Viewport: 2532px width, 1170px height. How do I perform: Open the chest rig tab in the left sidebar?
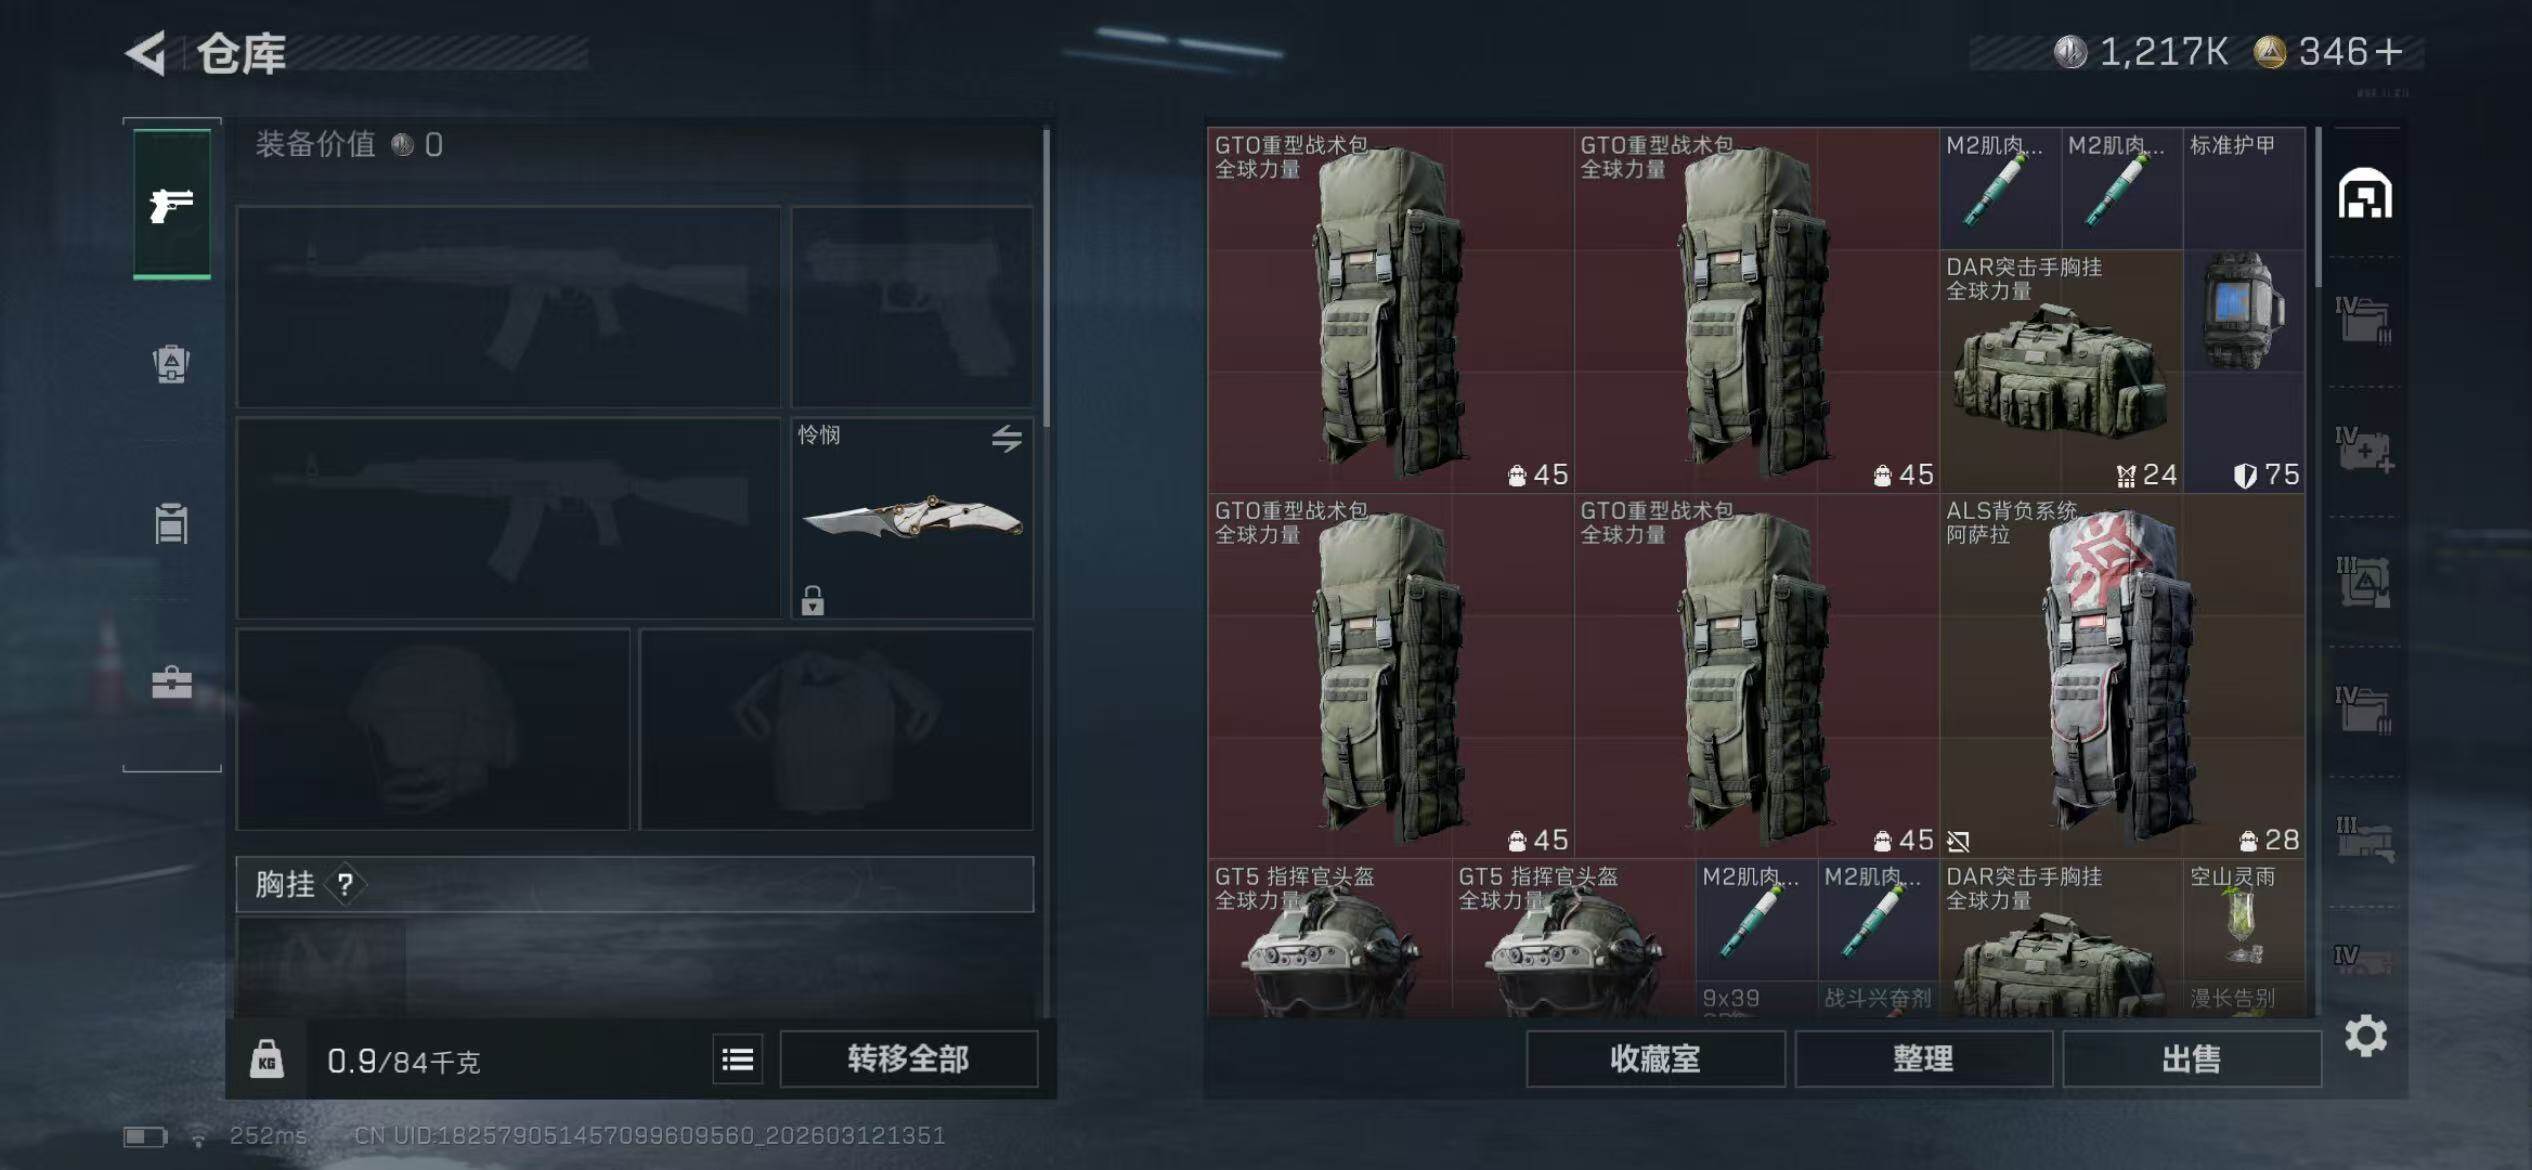(x=172, y=523)
